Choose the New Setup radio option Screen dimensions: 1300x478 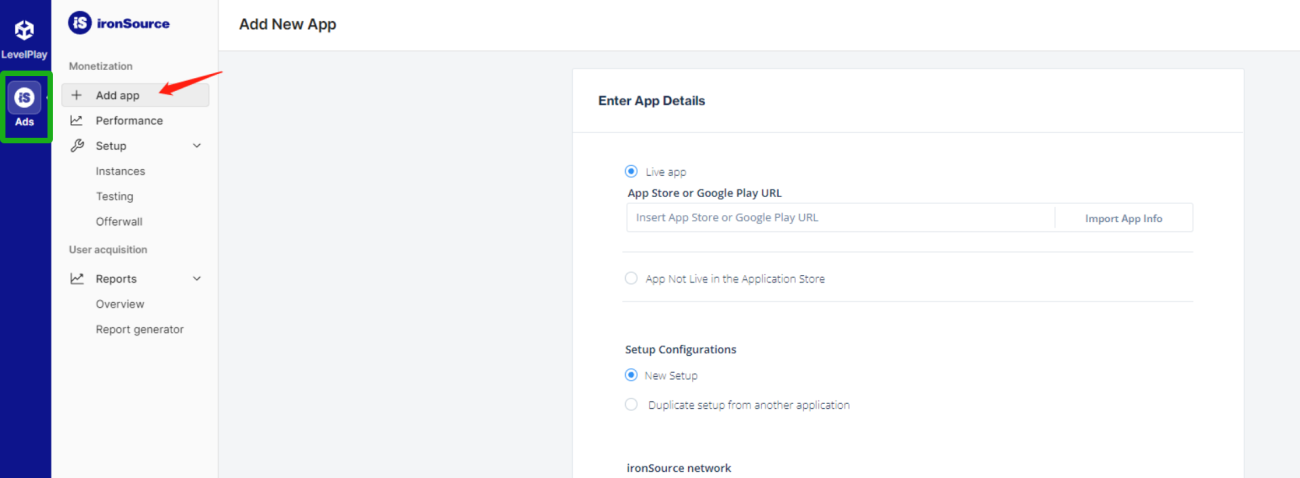[x=631, y=376]
